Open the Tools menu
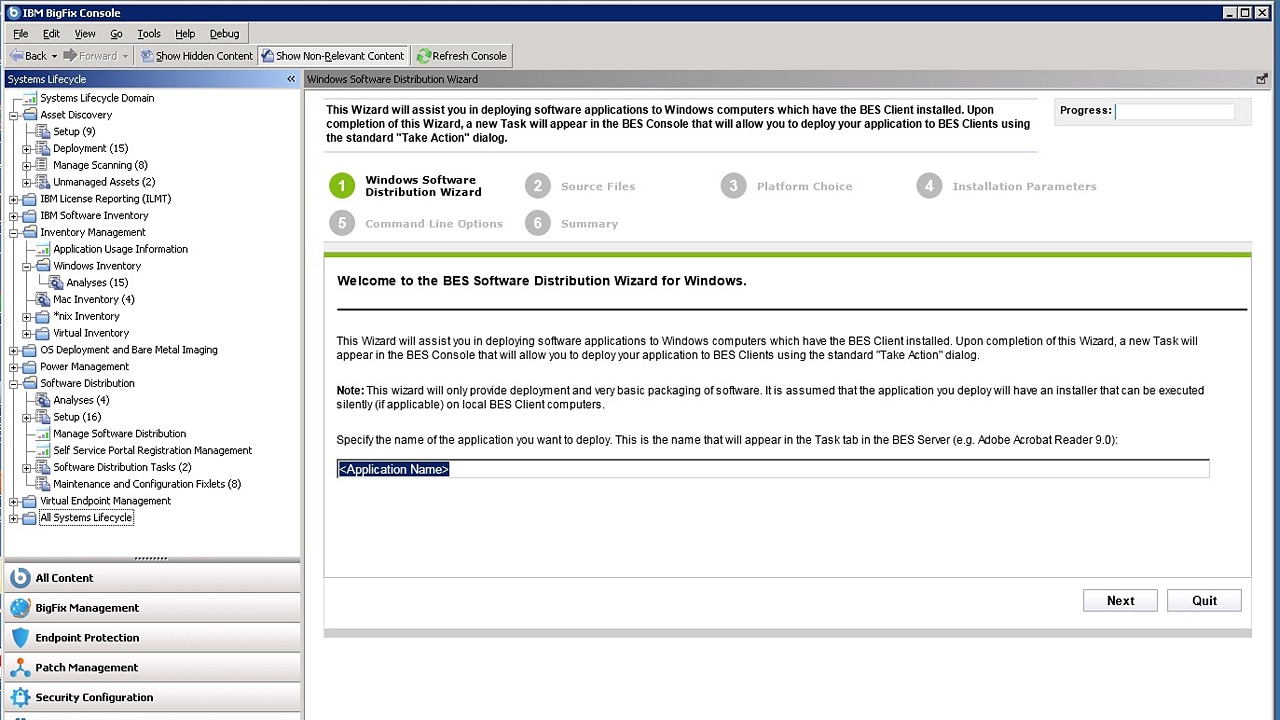Viewport: 1280px width, 720px height. click(x=149, y=34)
